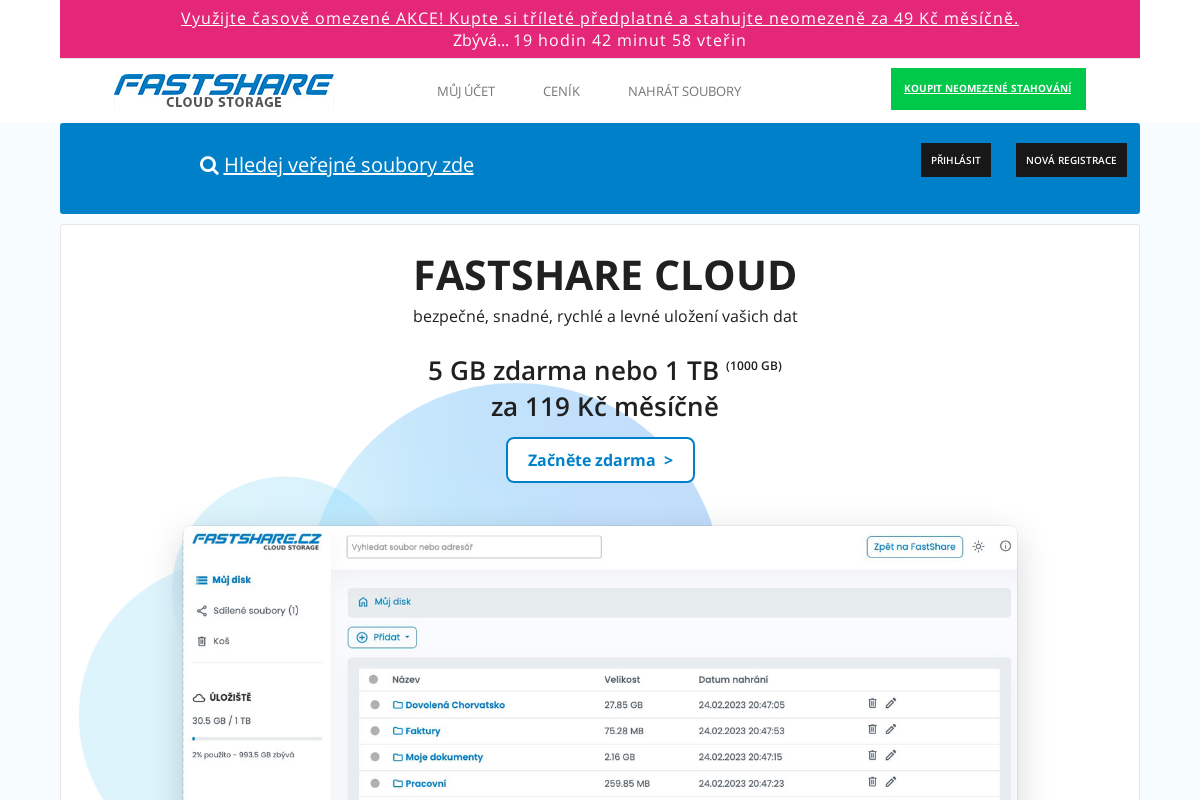Edit Pracovní using its pencil icon
The height and width of the screenshot is (800, 1200).
click(x=890, y=781)
